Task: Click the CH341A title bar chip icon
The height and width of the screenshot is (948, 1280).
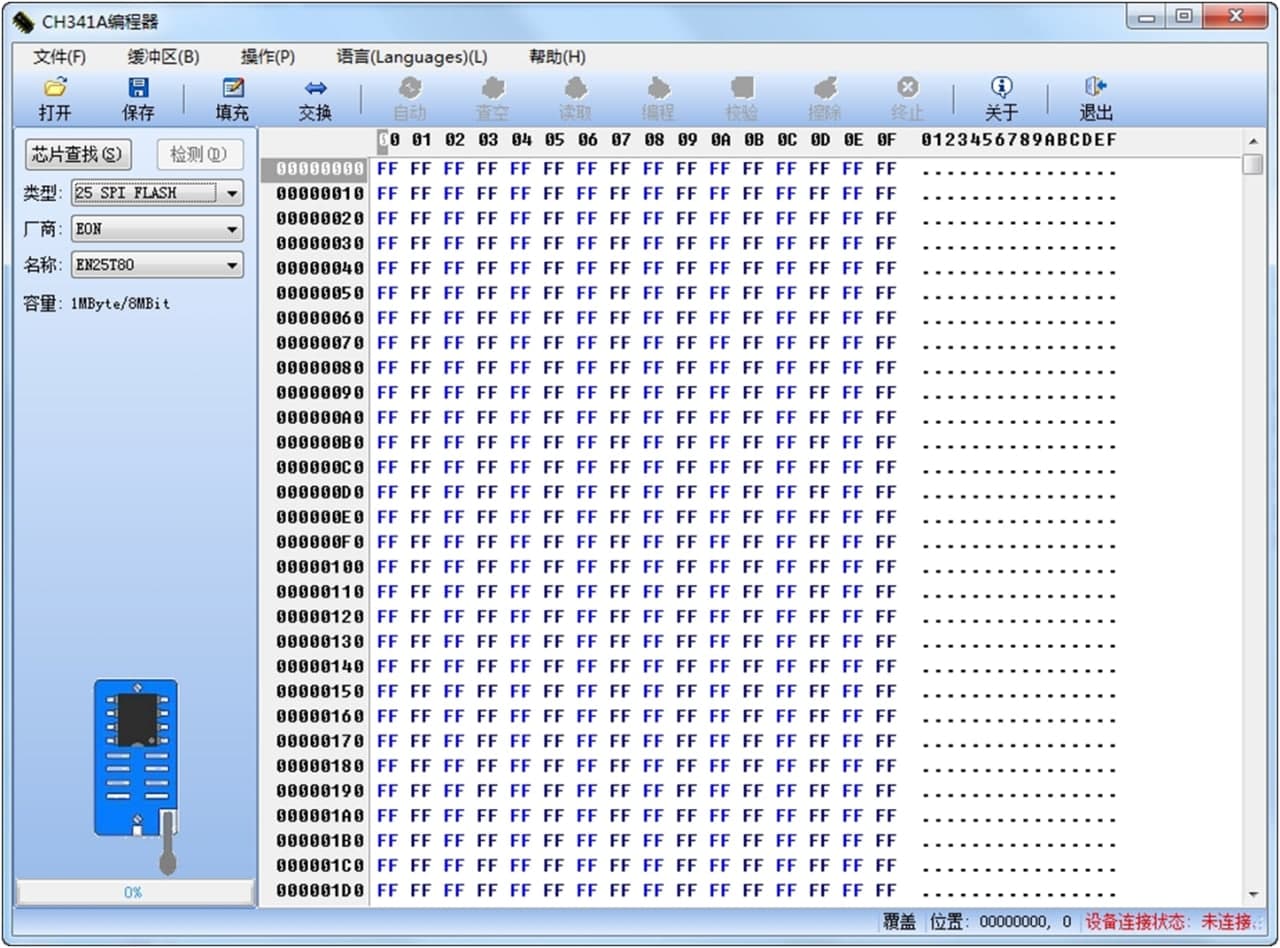Action: [24, 21]
